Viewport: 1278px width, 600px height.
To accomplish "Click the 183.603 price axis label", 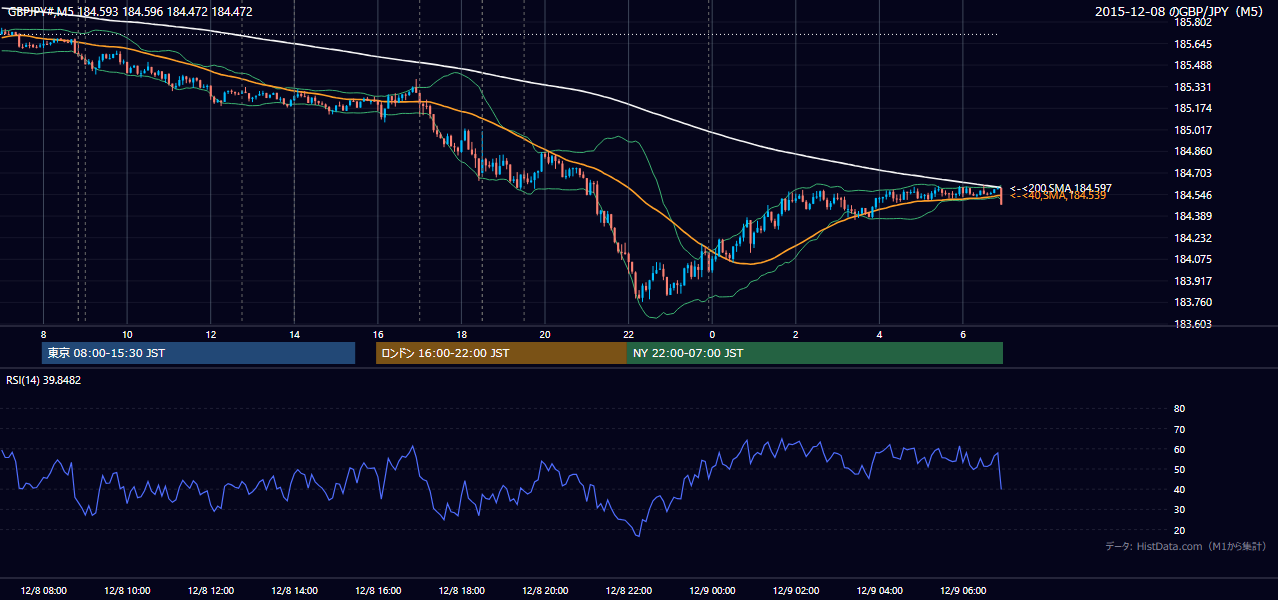I will point(1193,324).
